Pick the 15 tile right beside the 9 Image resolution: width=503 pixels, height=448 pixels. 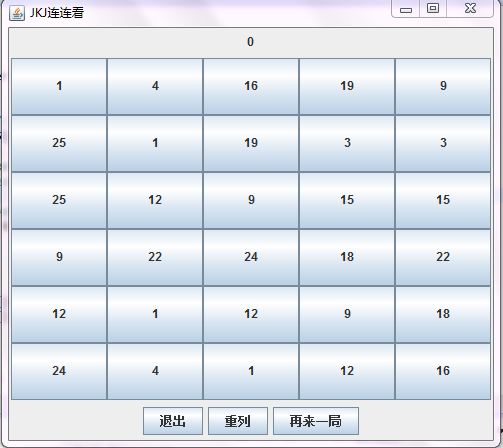coord(347,201)
